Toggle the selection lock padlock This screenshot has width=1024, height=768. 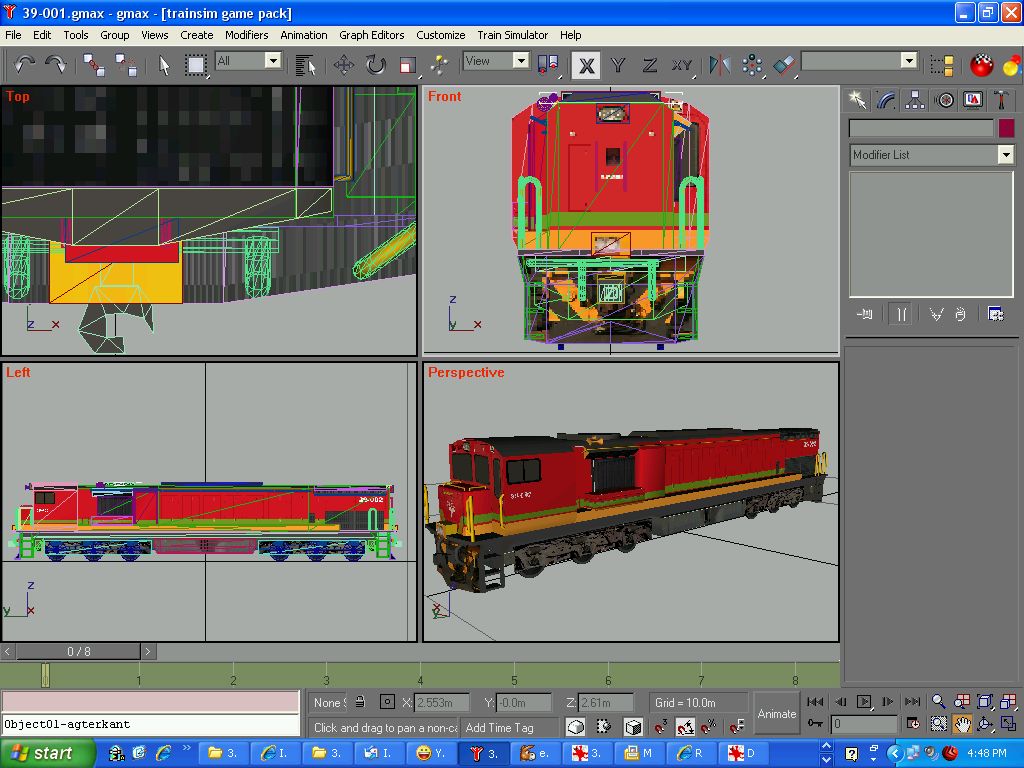point(360,702)
